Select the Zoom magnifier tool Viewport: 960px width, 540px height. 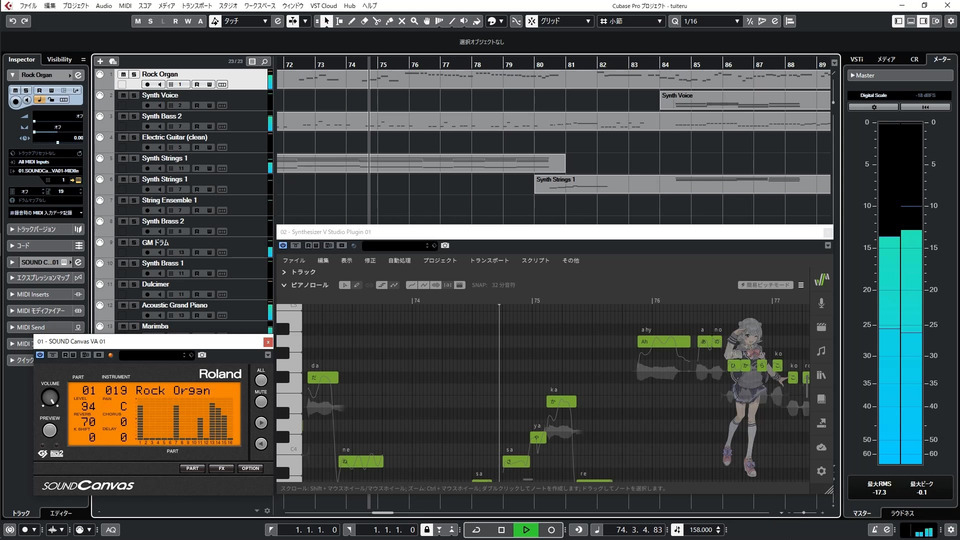click(x=414, y=21)
